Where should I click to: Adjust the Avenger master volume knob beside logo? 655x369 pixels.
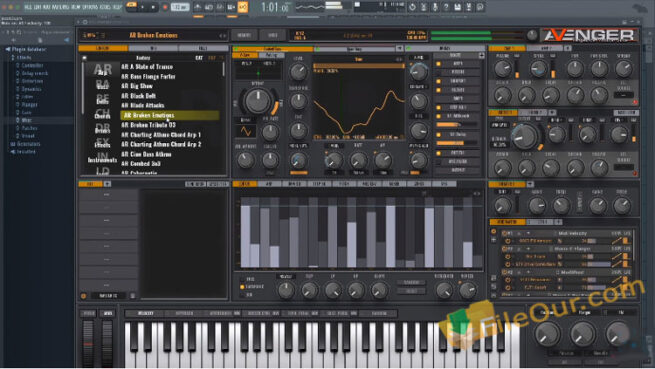532,36
